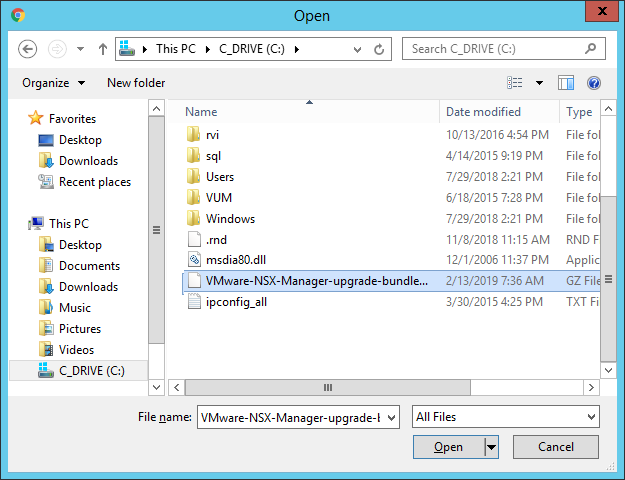This screenshot has width=625, height=480.
Task: Expand the arrow between This PC and C_DRIVE
Action: pyautogui.click(x=208, y=49)
